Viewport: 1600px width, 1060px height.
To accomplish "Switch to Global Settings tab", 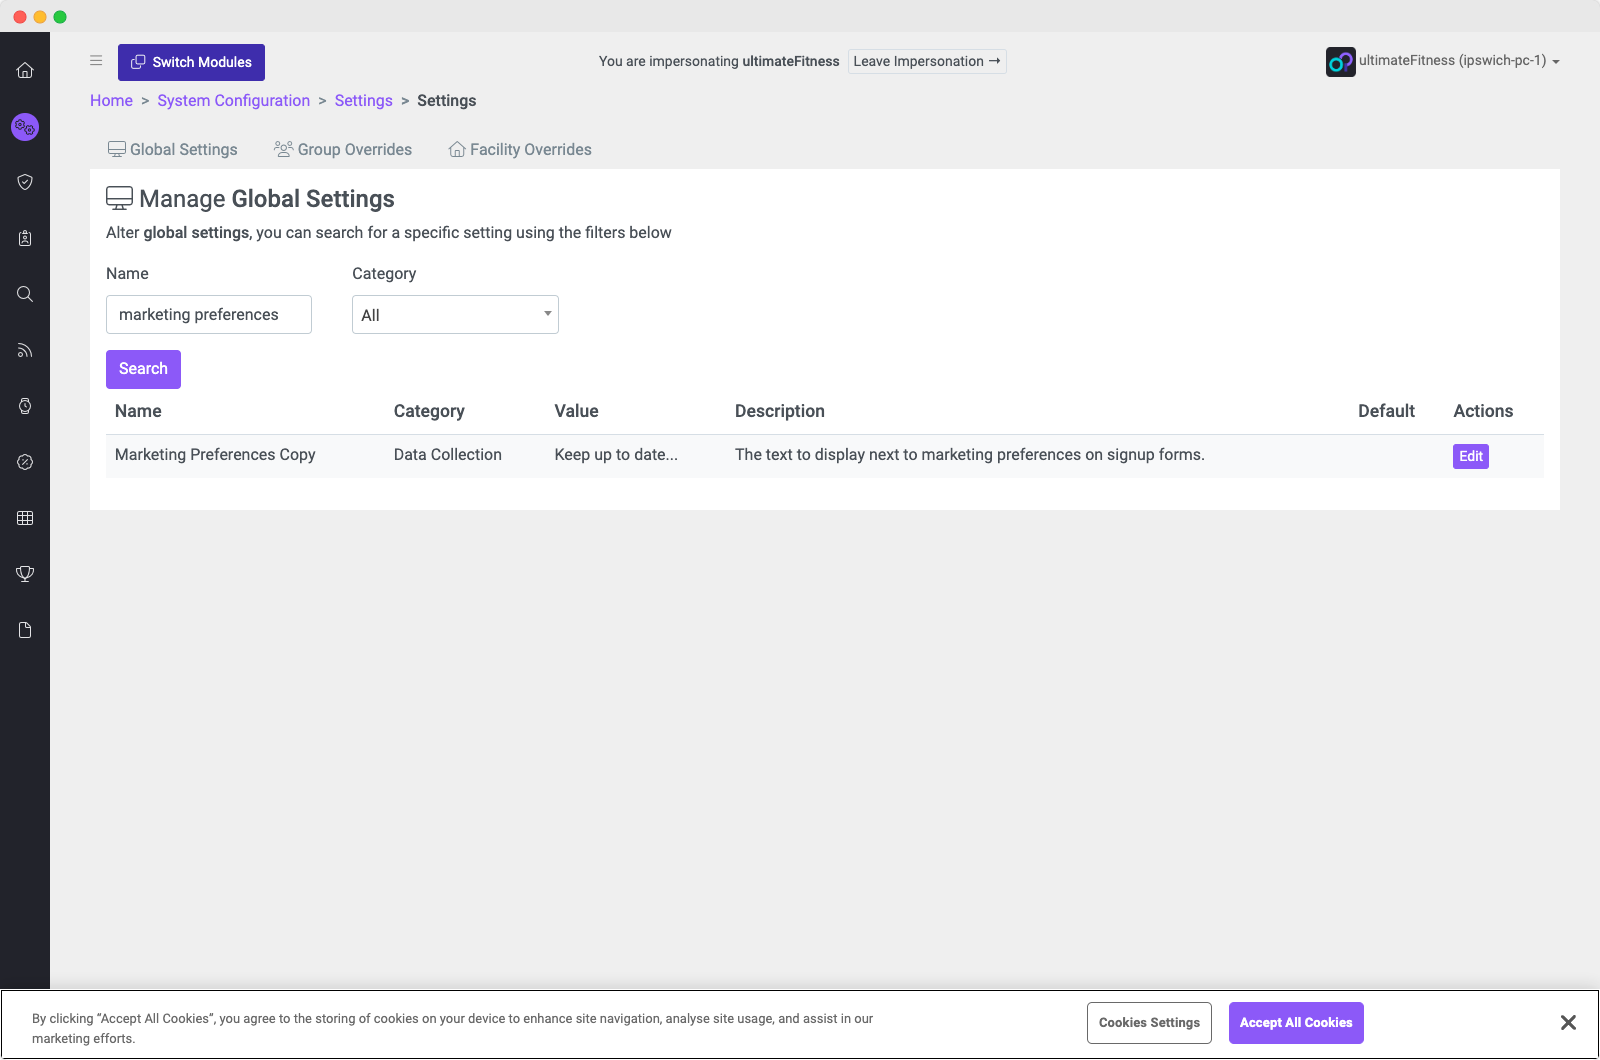I will coord(172,149).
